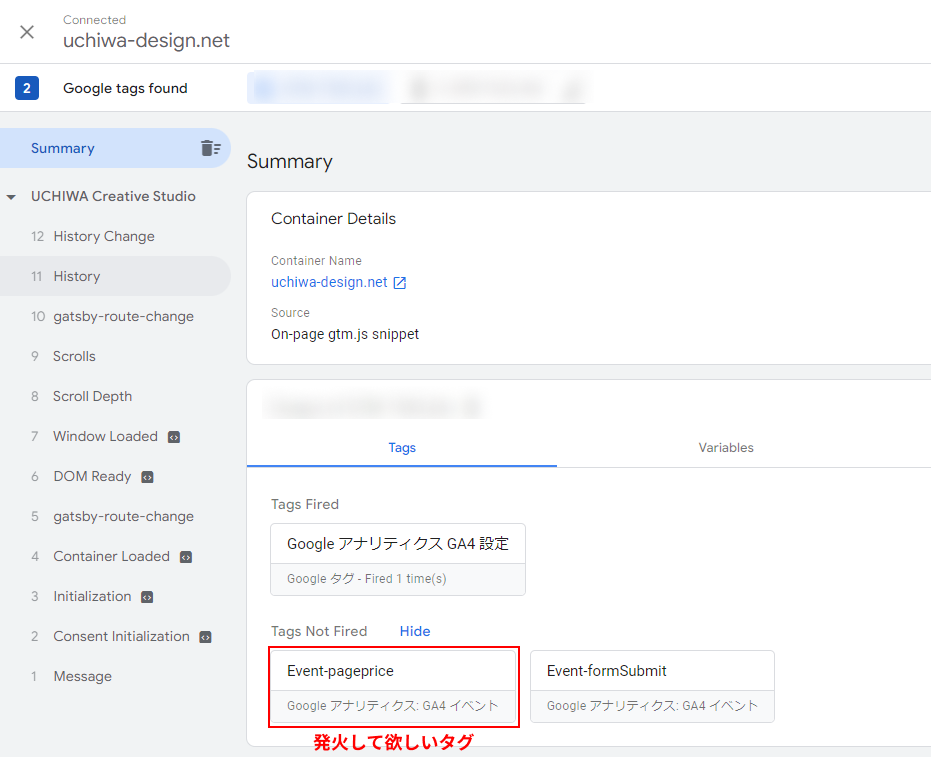Select event 10 gatsby-route-change
The height and width of the screenshot is (757, 931).
(x=115, y=316)
